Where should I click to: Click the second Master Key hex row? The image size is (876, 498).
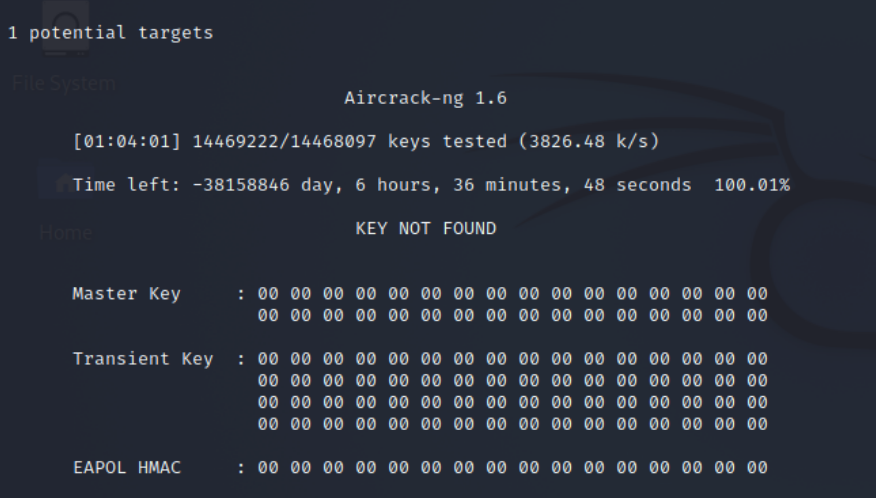pyautogui.click(x=512, y=315)
